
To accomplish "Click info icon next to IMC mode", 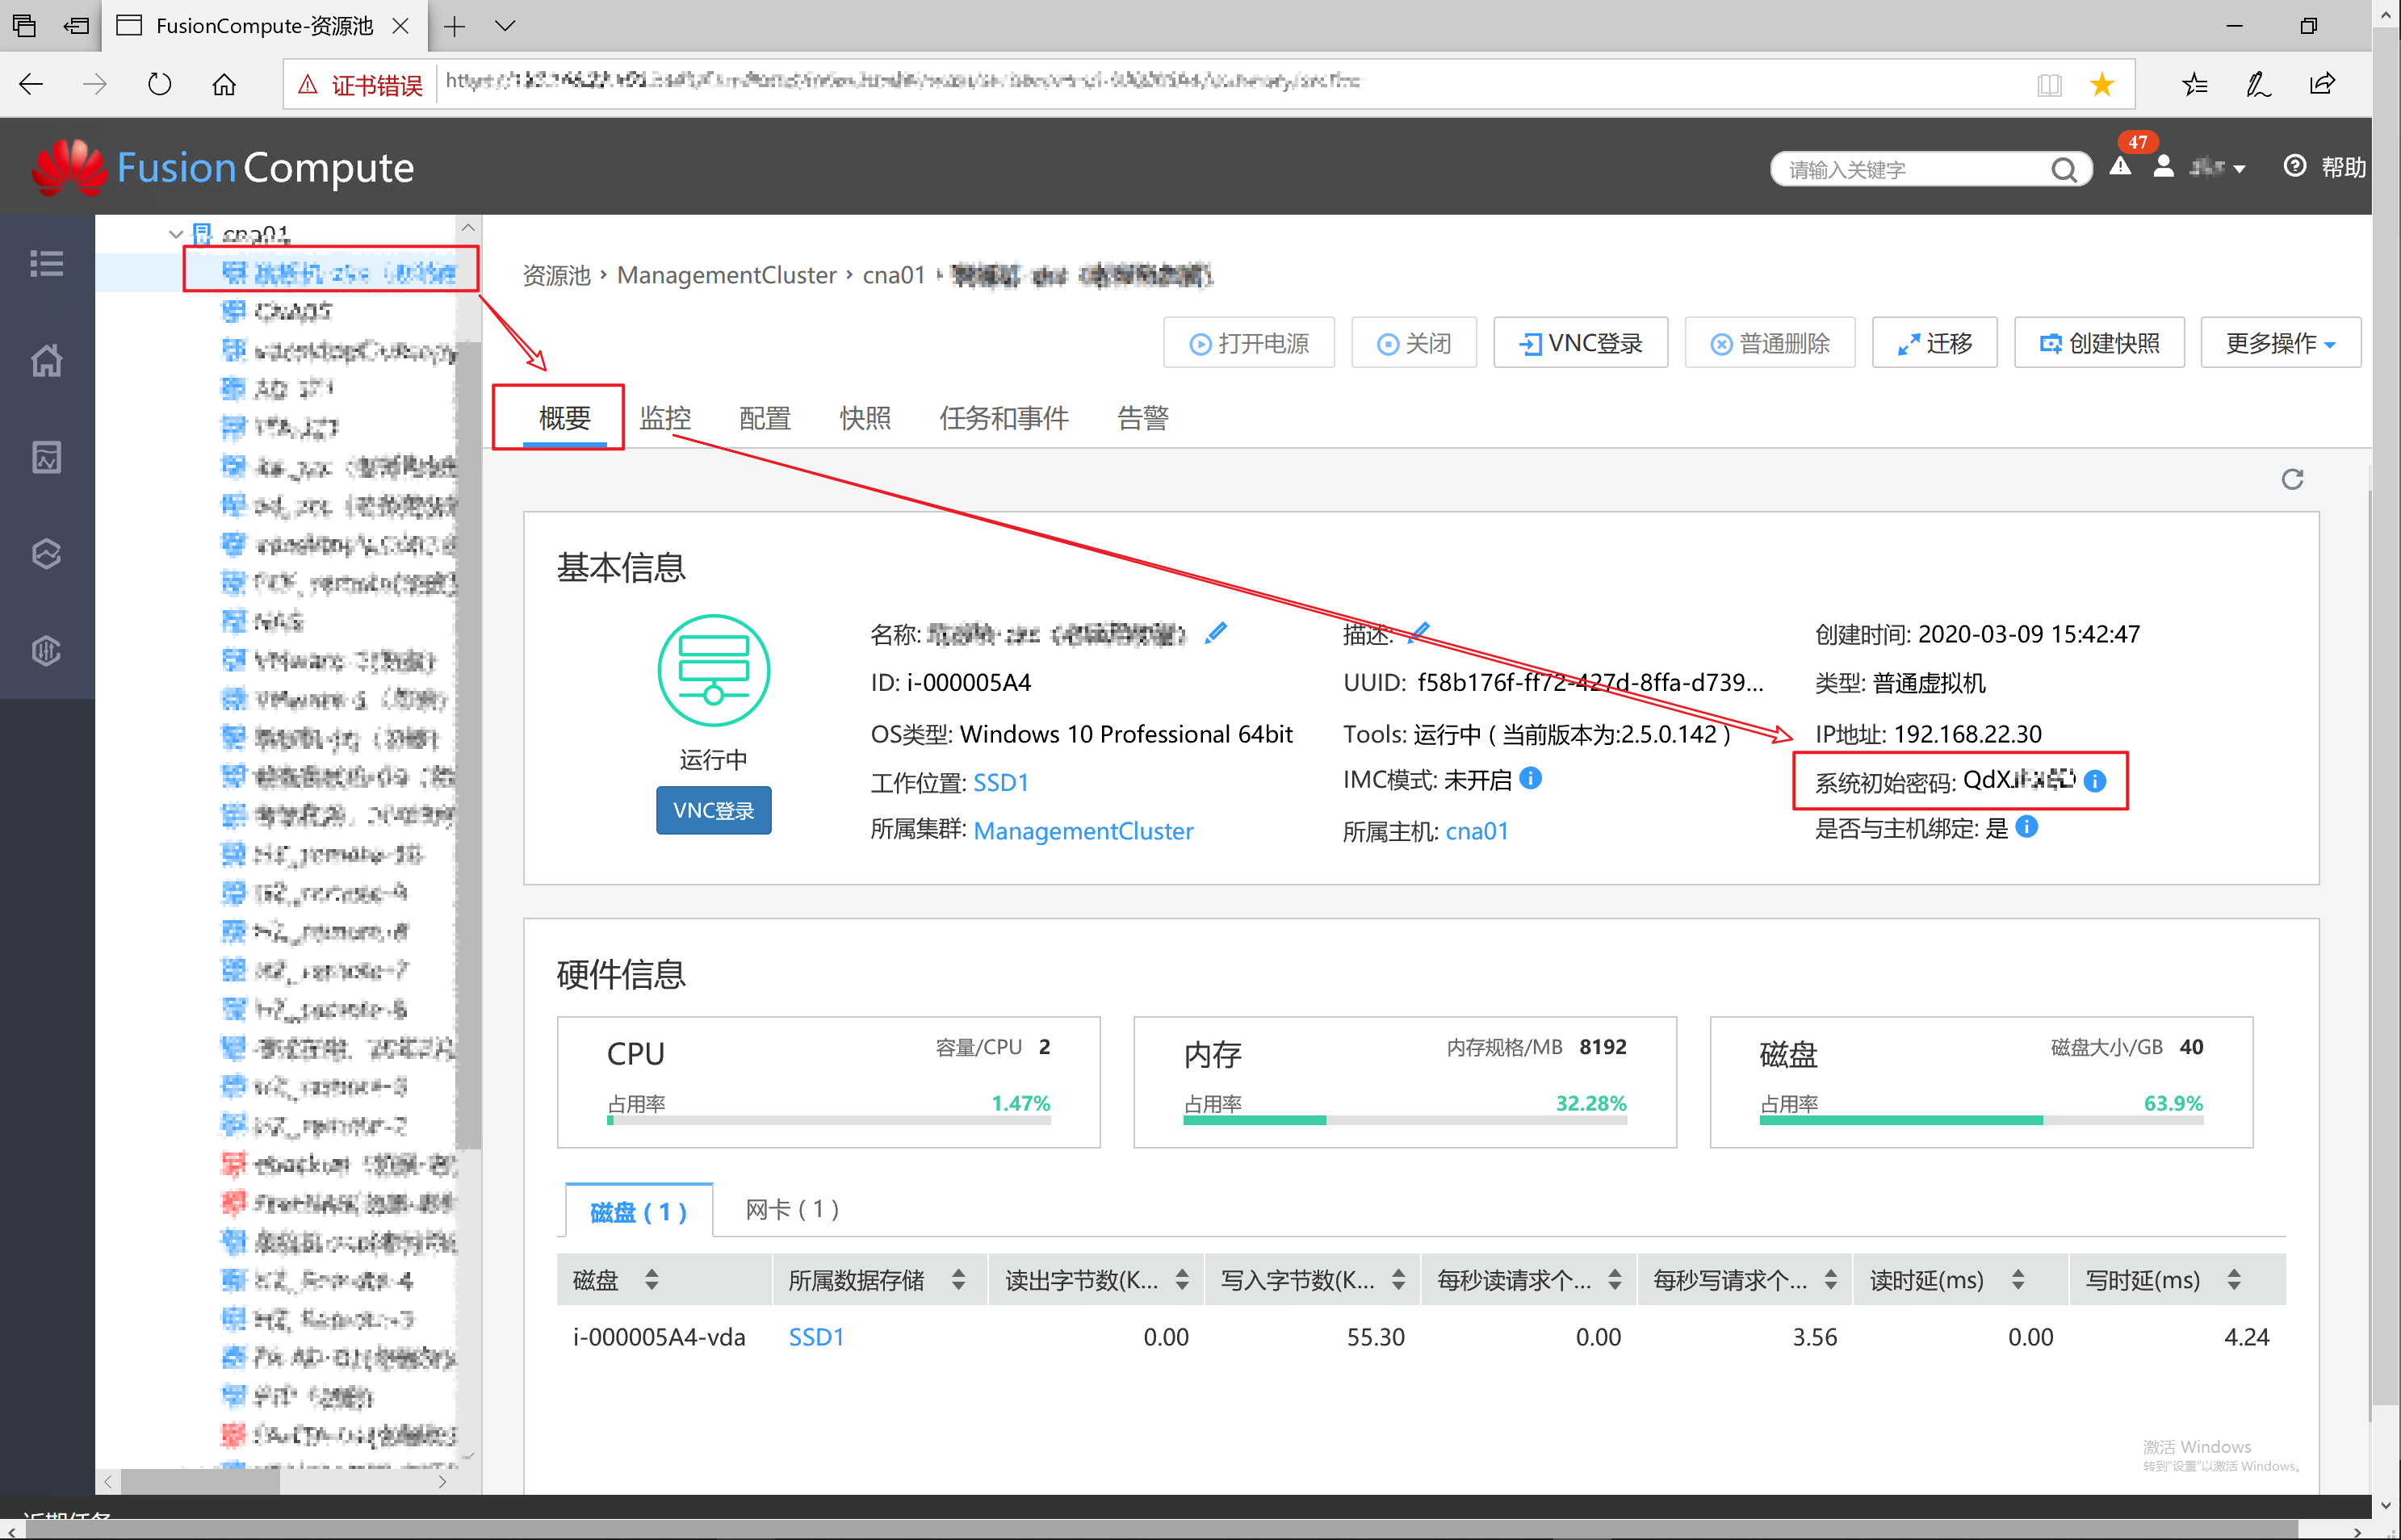I will (x=1530, y=778).
